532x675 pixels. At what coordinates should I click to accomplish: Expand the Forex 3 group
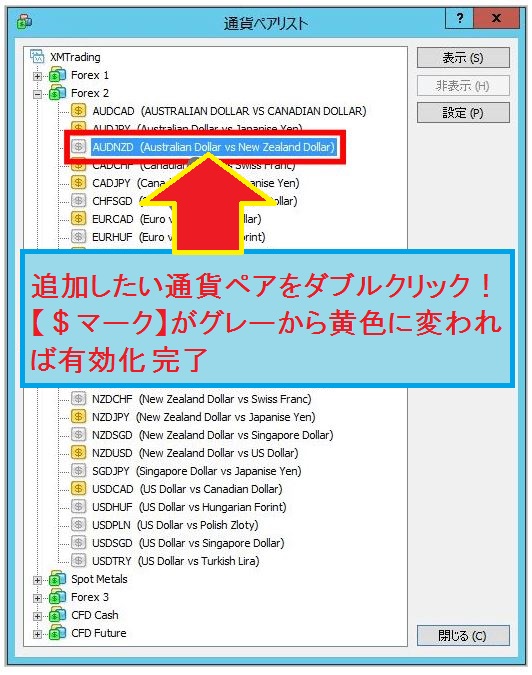click(37, 598)
